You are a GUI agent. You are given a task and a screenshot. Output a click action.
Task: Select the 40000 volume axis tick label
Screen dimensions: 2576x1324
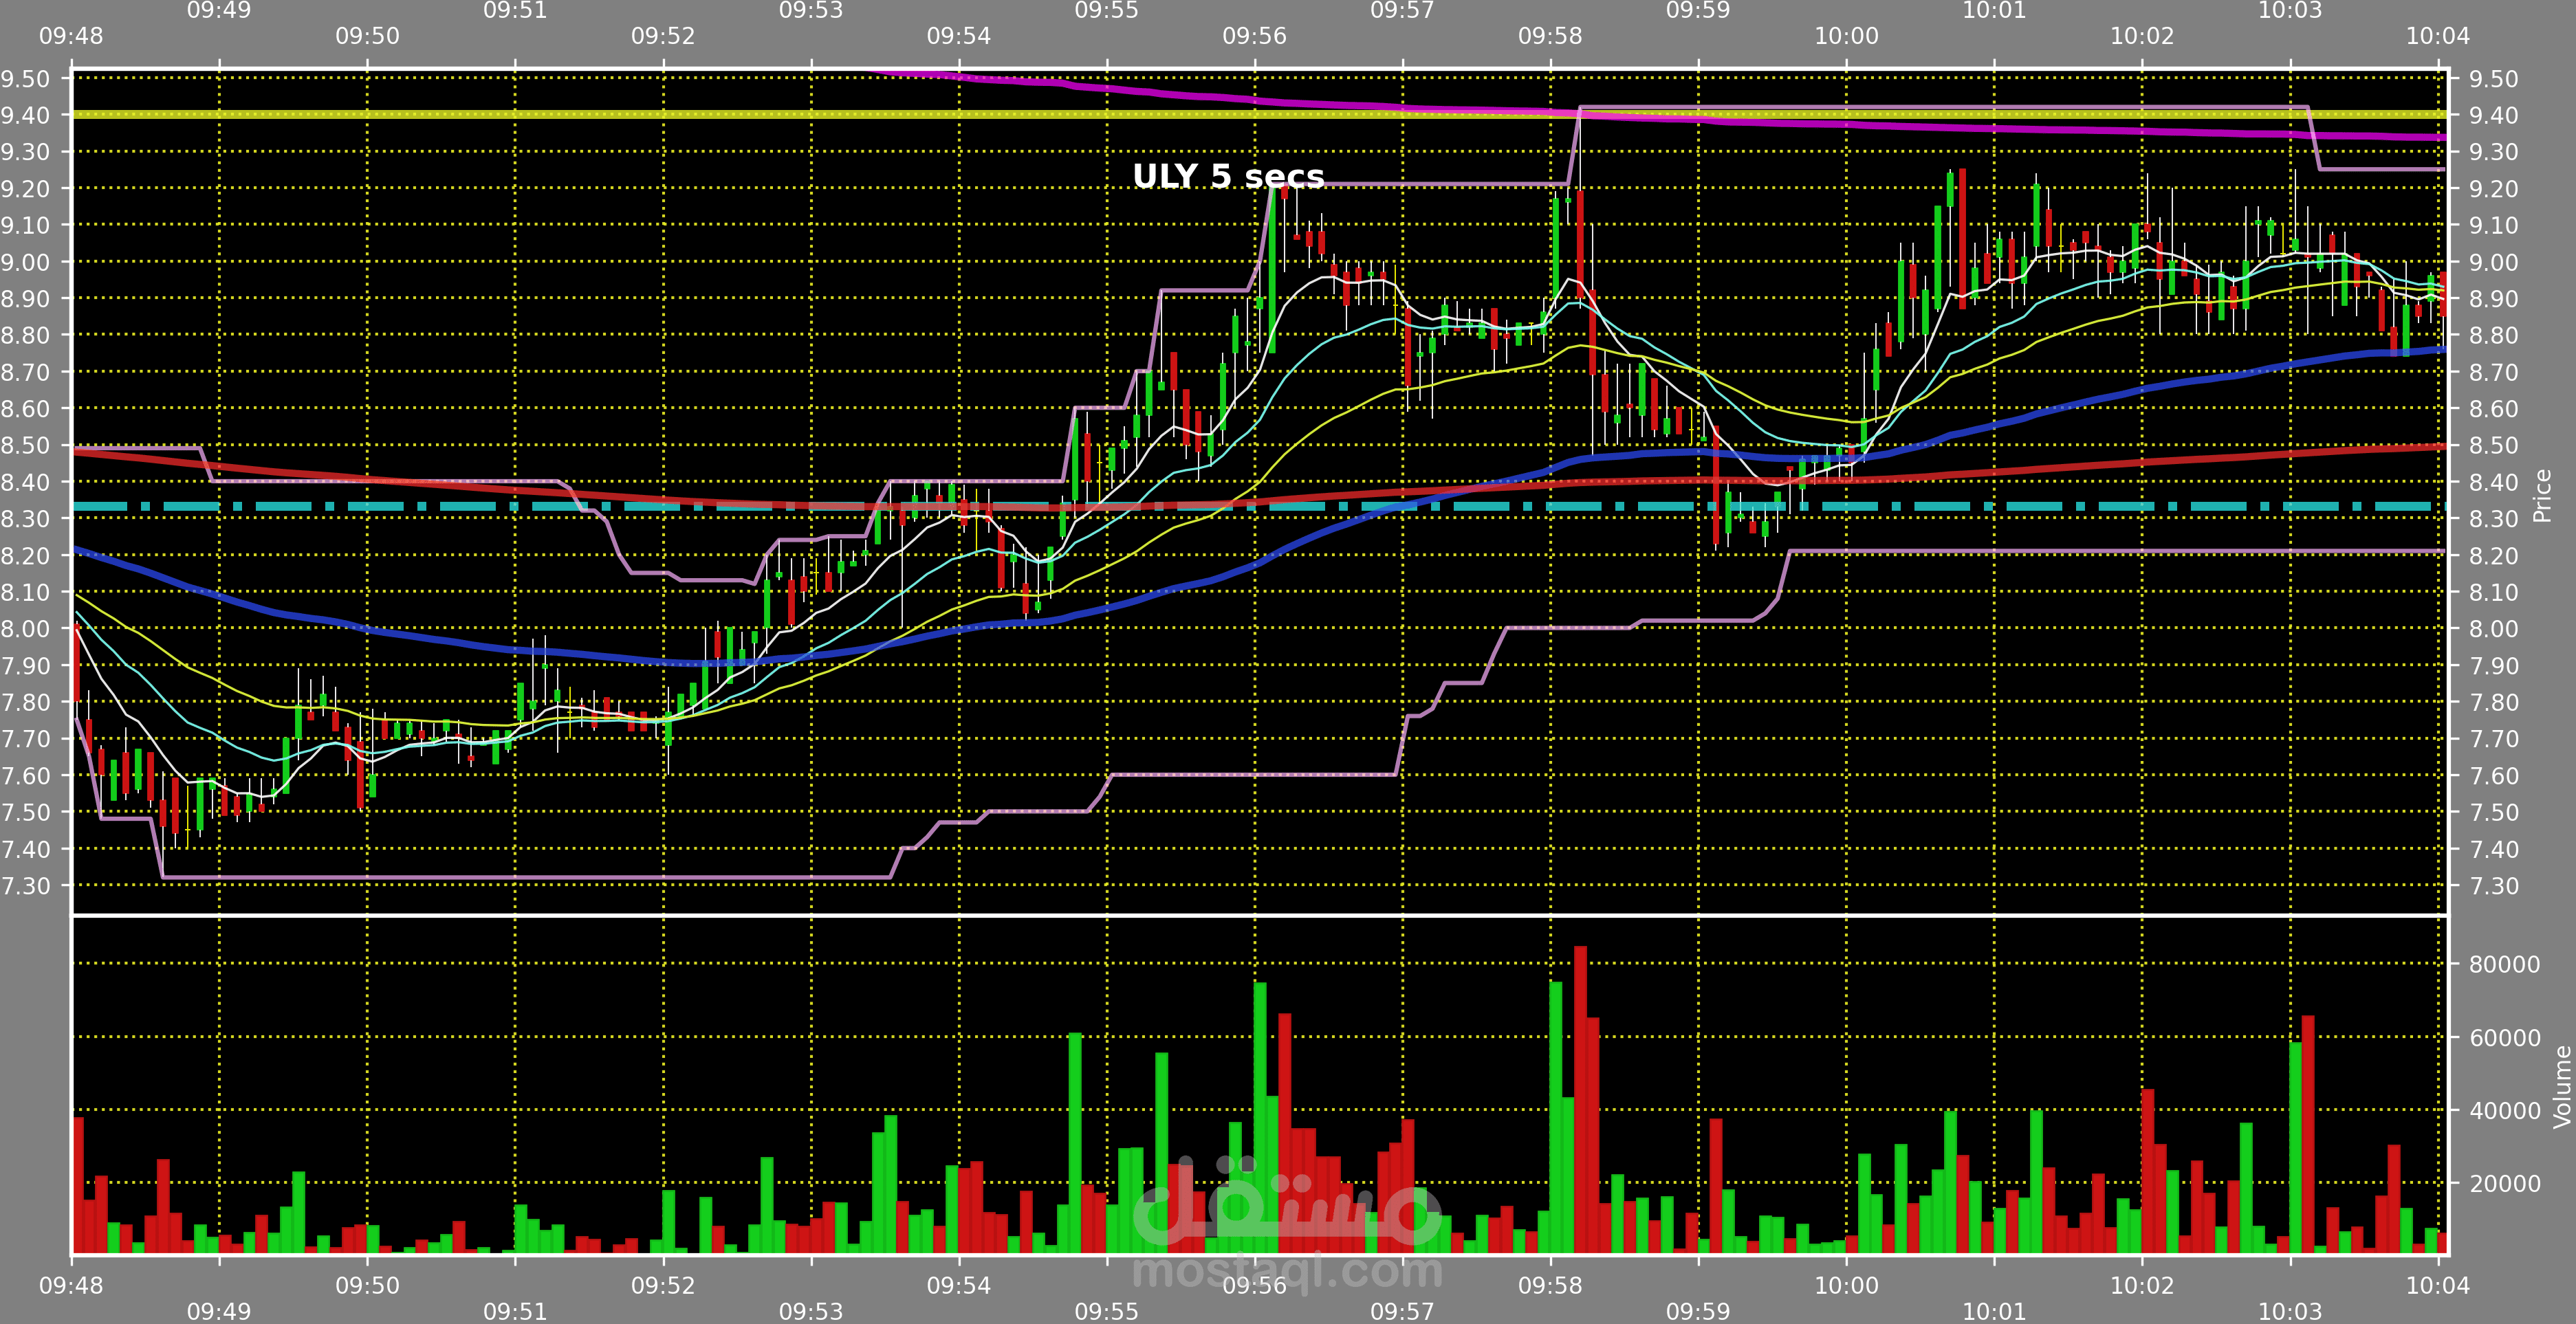tap(2504, 1111)
